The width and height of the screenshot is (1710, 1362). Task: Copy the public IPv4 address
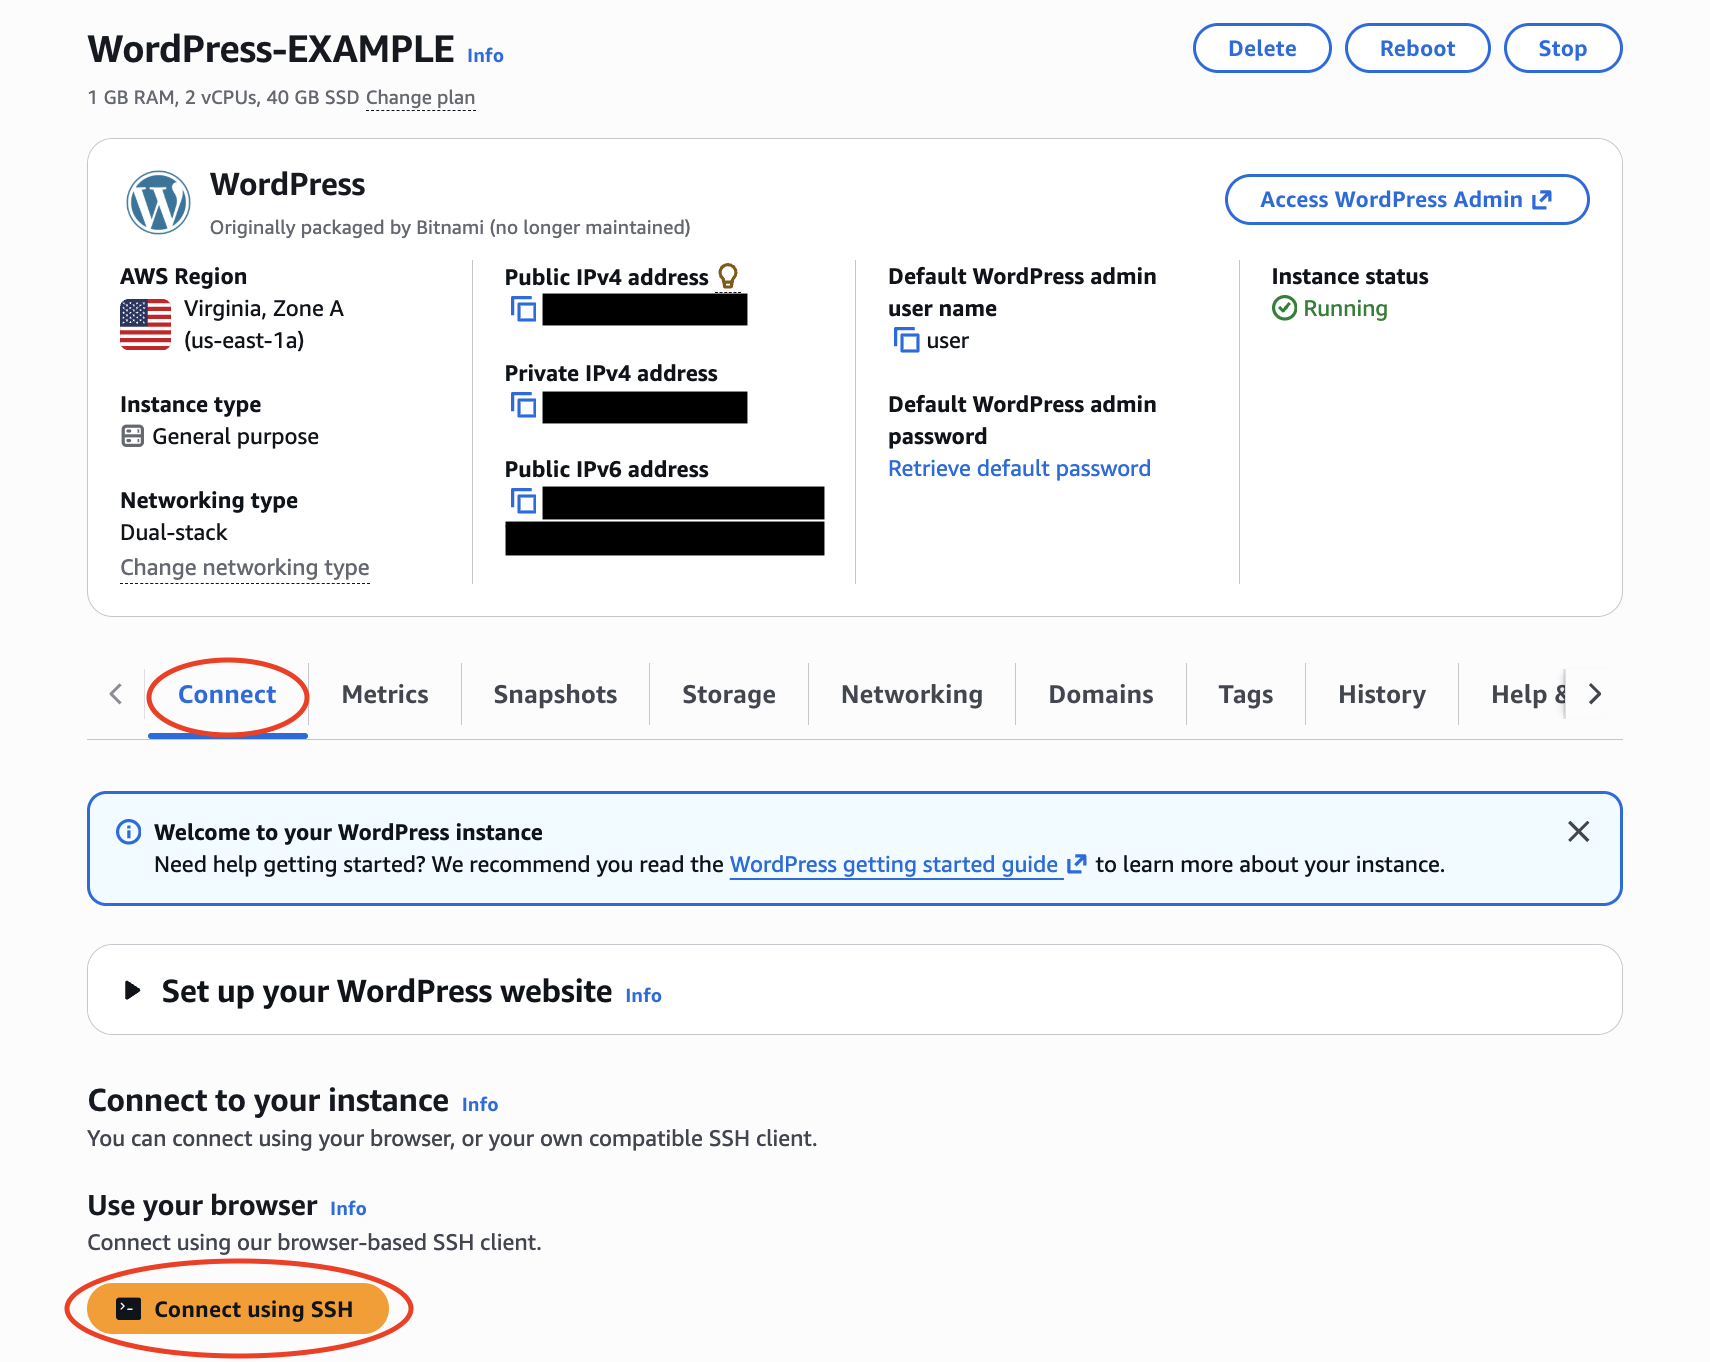pyautogui.click(x=523, y=309)
